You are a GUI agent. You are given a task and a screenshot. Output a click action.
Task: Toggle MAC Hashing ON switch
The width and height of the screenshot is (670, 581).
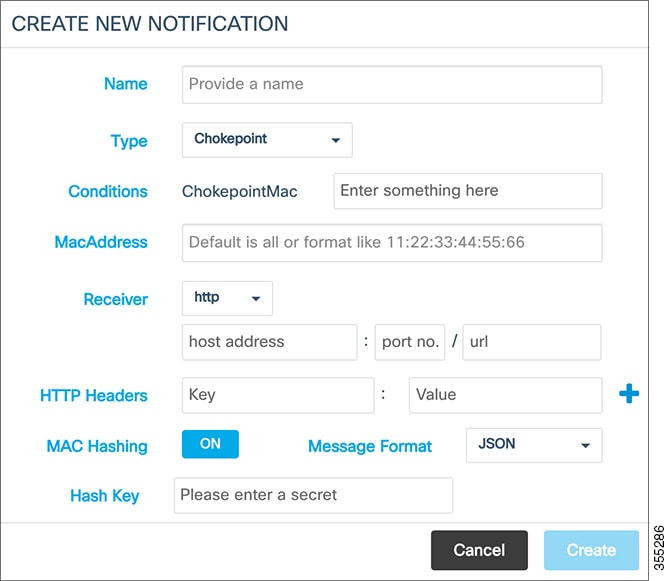[x=210, y=444]
